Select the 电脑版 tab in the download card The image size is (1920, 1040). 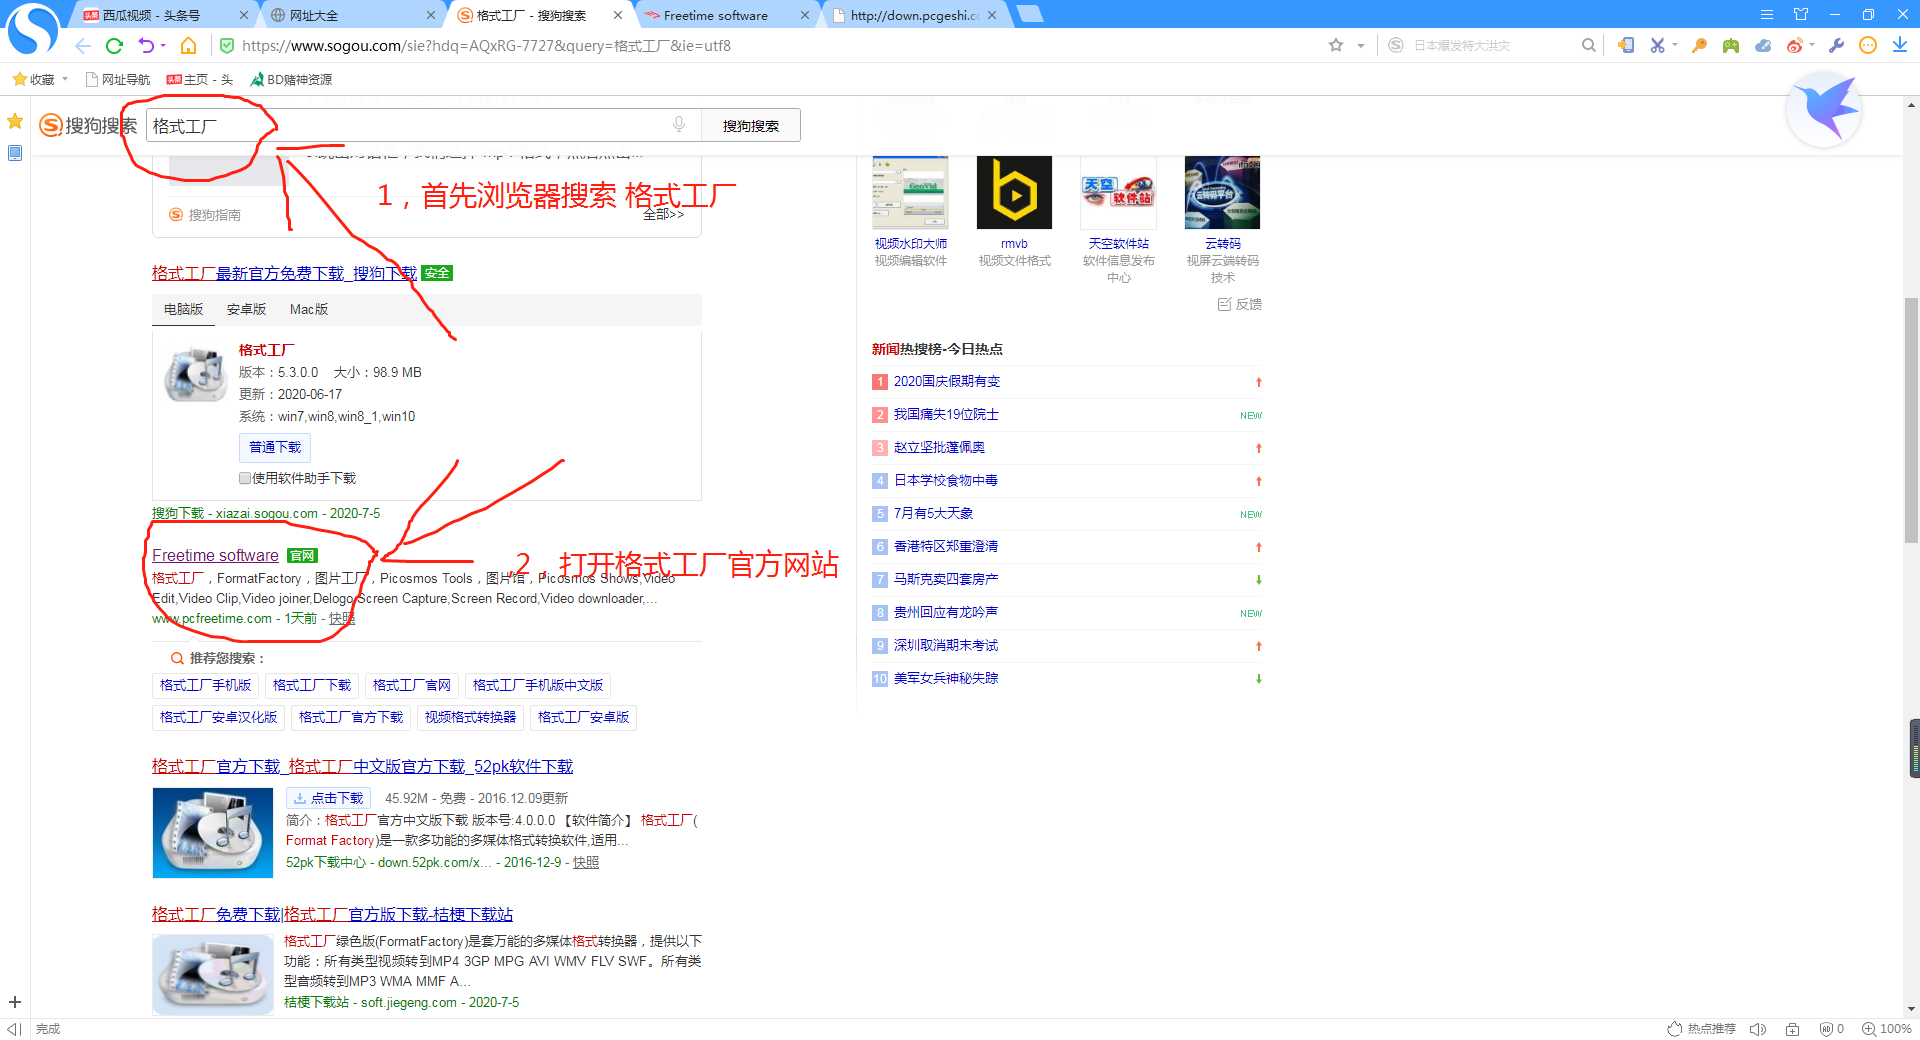[x=183, y=309]
